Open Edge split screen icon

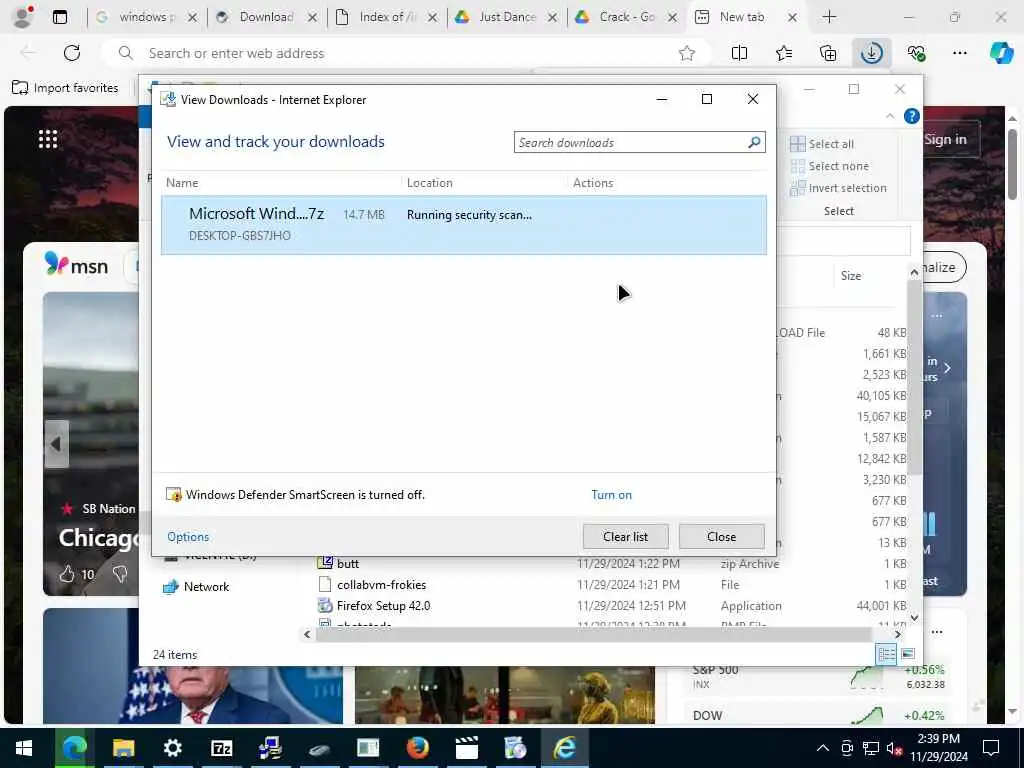coord(739,53)
